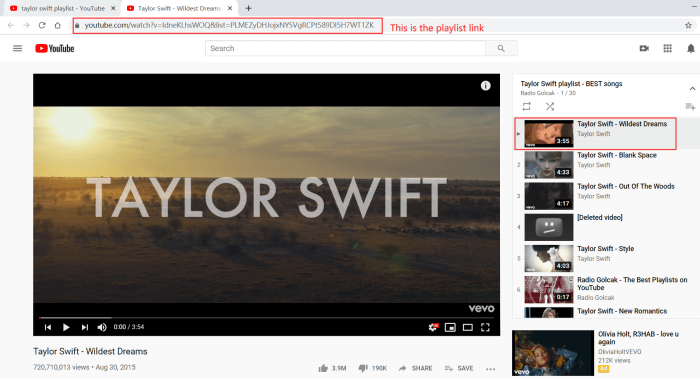
Task: Switch to theater mode
Action: pos(467,327)
